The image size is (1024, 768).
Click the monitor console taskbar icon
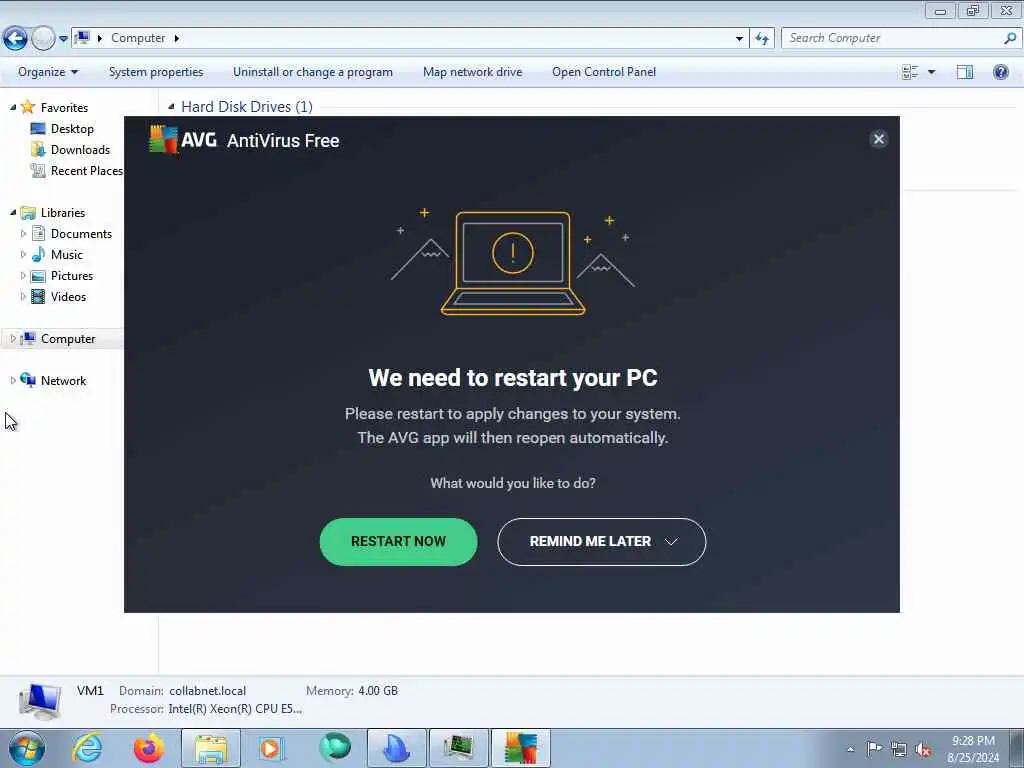tap(458, 748)
